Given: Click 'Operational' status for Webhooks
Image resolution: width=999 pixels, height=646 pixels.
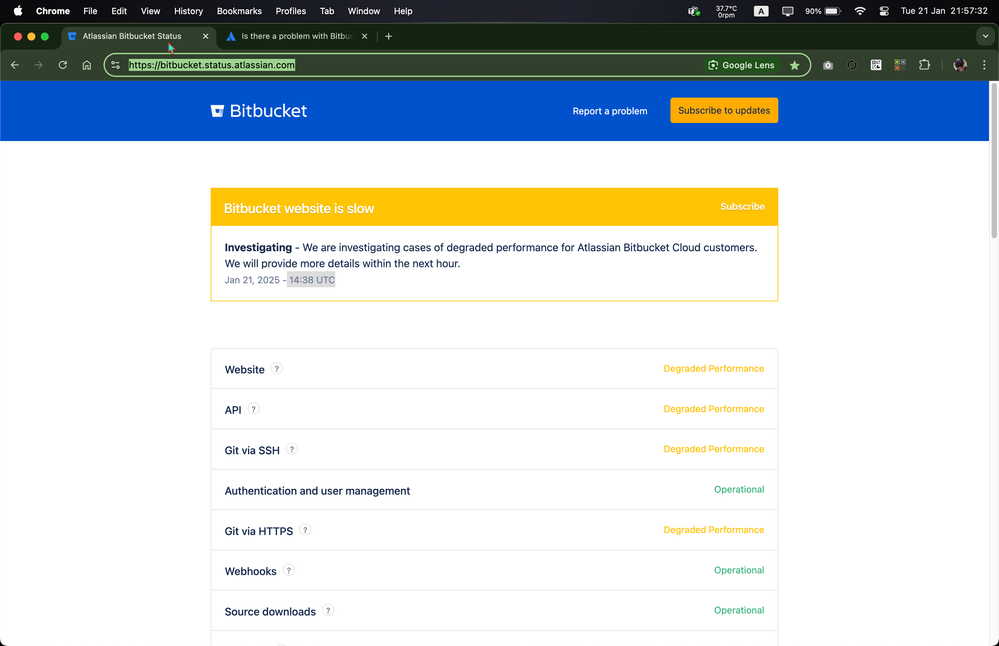Looking at the screenshot, I should click(x=739, y=570).
